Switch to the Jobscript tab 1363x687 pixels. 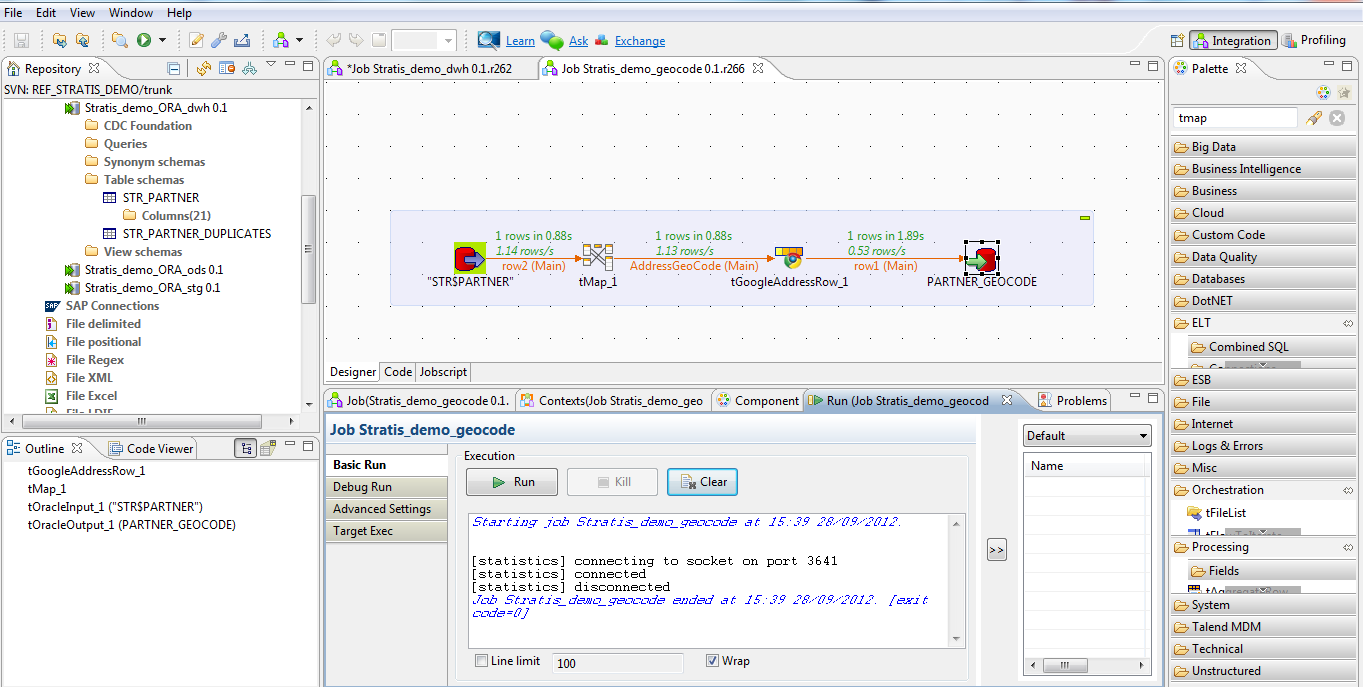click(443, 372)
